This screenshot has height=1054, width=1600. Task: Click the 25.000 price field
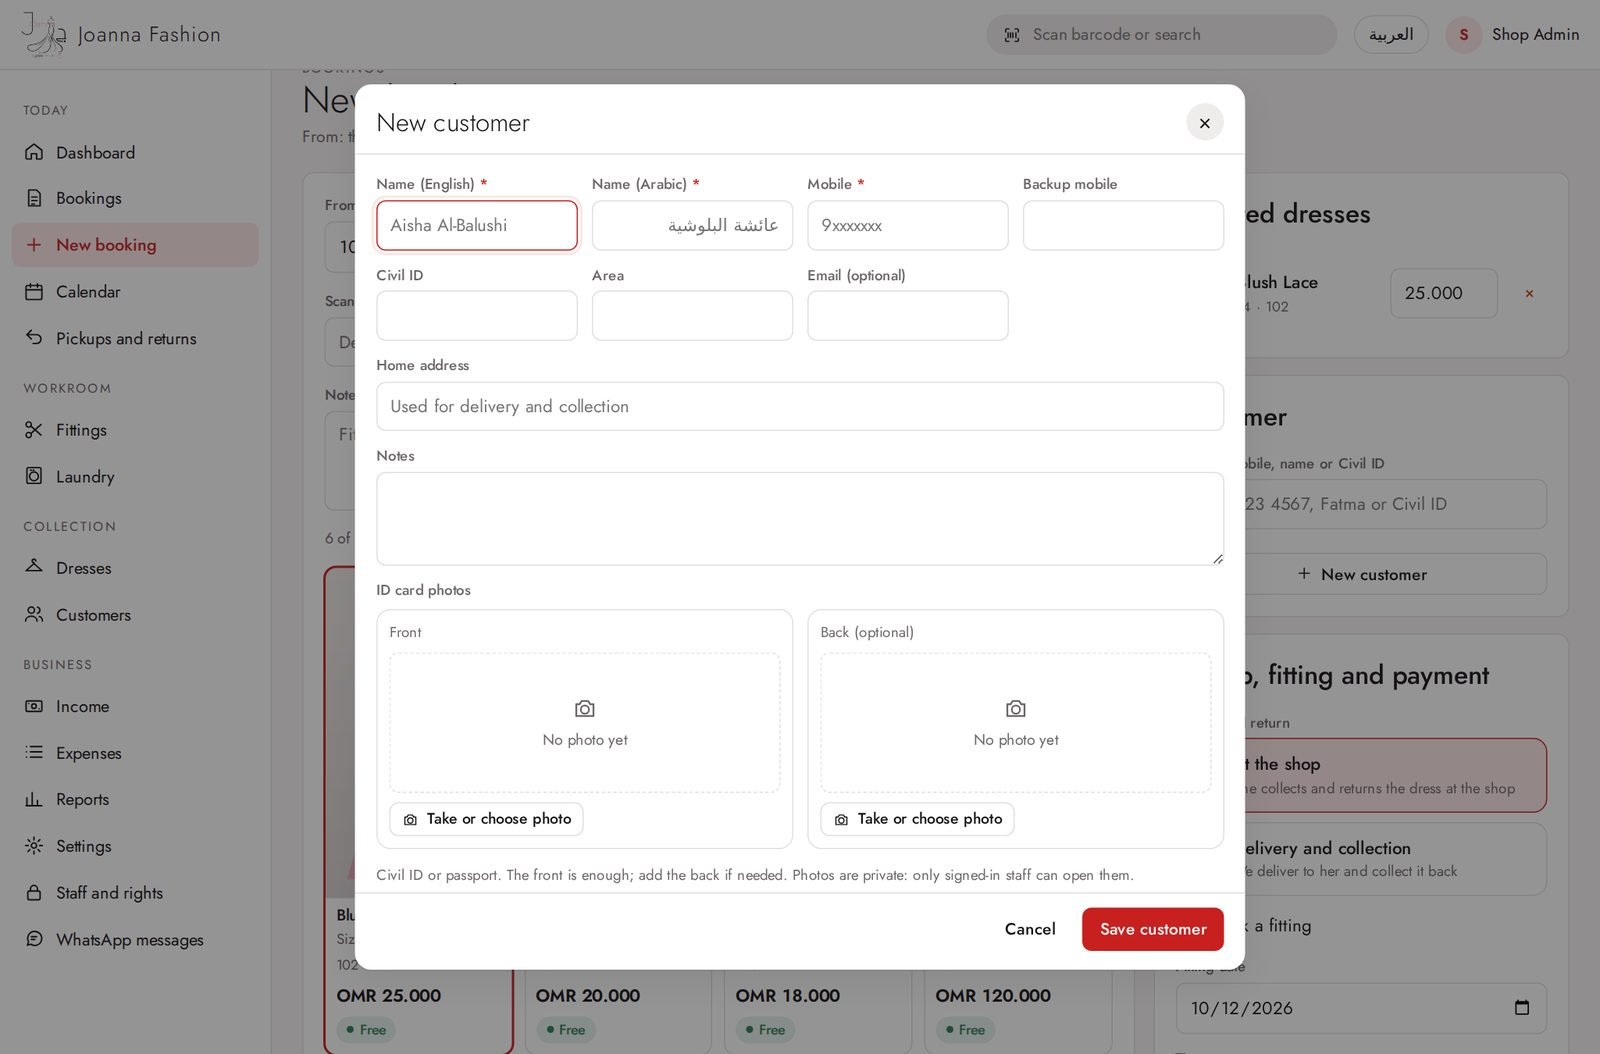point(1443,293)
